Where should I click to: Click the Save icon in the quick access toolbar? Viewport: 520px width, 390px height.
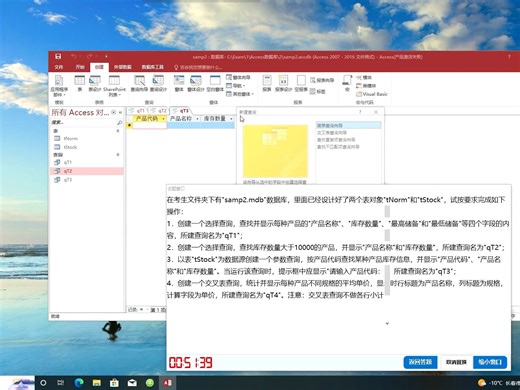point(58,56)
